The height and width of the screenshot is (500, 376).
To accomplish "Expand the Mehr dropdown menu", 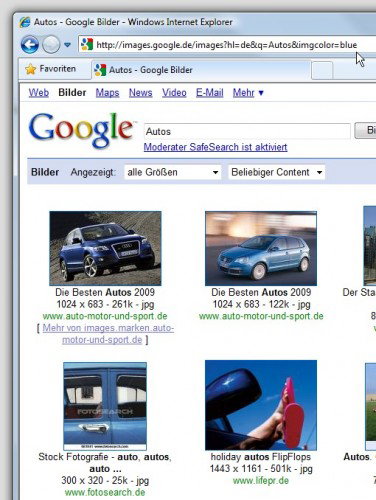I will tap(248, 93).
